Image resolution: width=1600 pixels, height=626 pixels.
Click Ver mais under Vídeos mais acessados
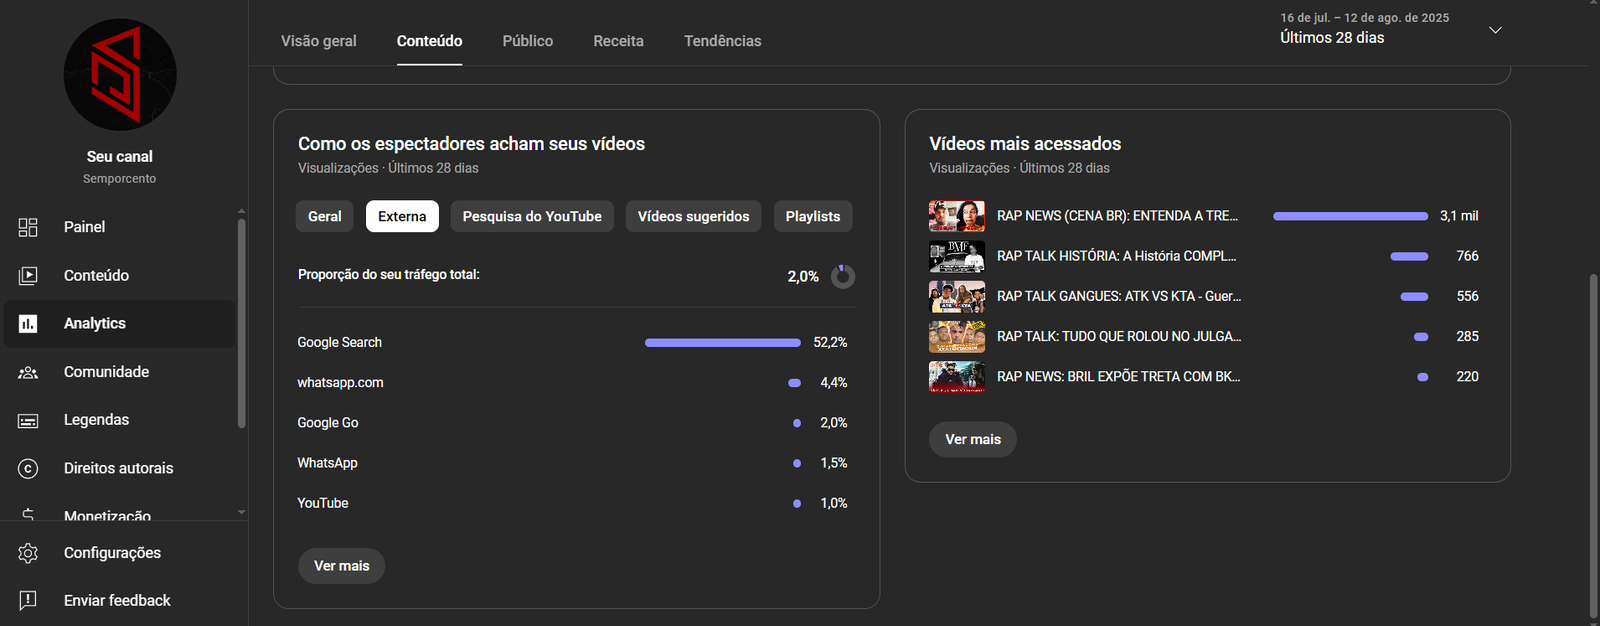[x=973, y=439]
